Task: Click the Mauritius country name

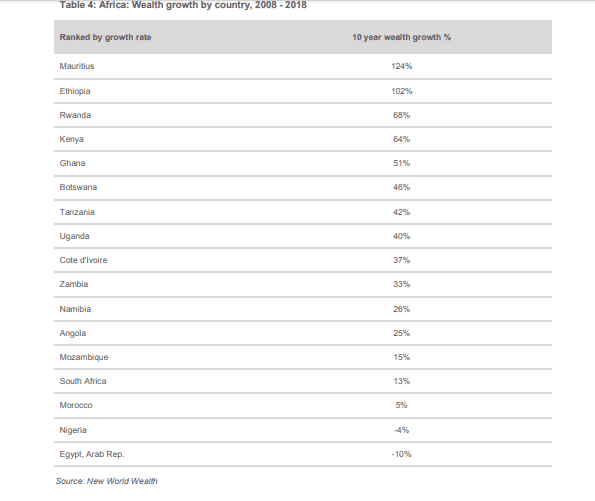Action: 77,66
